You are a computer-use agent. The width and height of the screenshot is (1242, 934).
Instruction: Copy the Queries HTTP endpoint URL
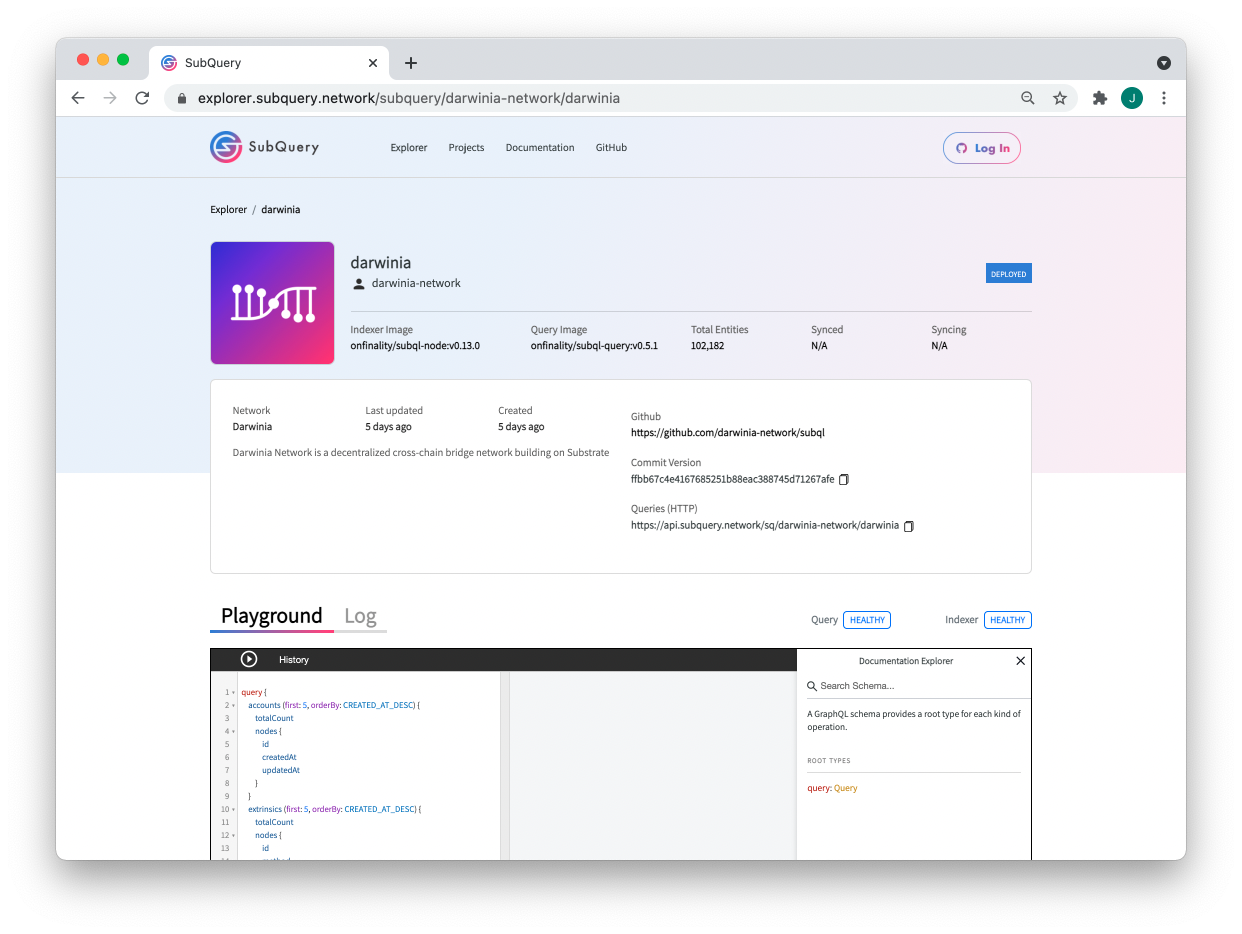click(x=909, y=526)
